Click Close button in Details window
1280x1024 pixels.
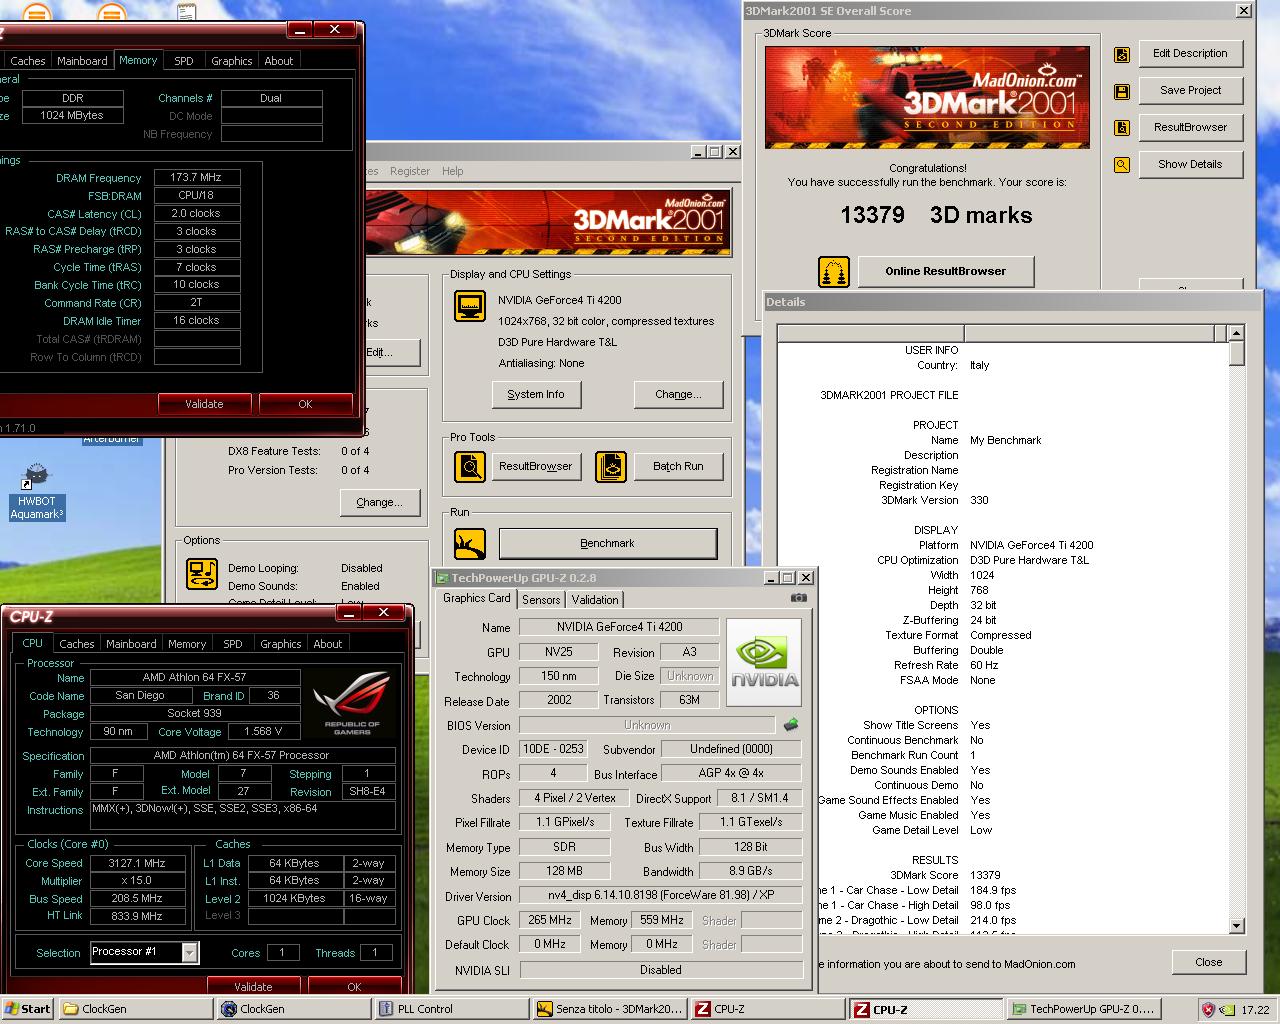[1208, 963]
